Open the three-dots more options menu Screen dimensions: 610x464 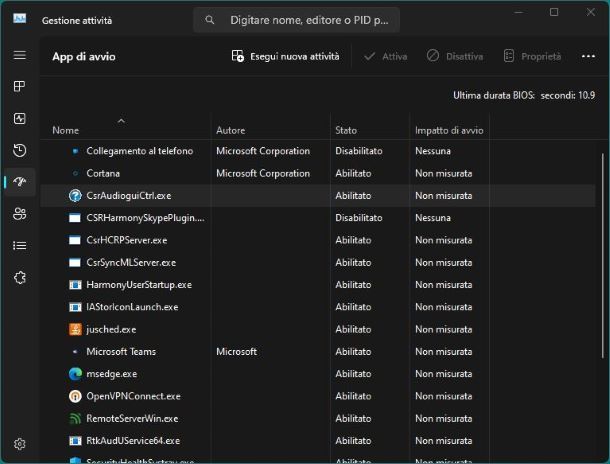click(x=588, y=56)
